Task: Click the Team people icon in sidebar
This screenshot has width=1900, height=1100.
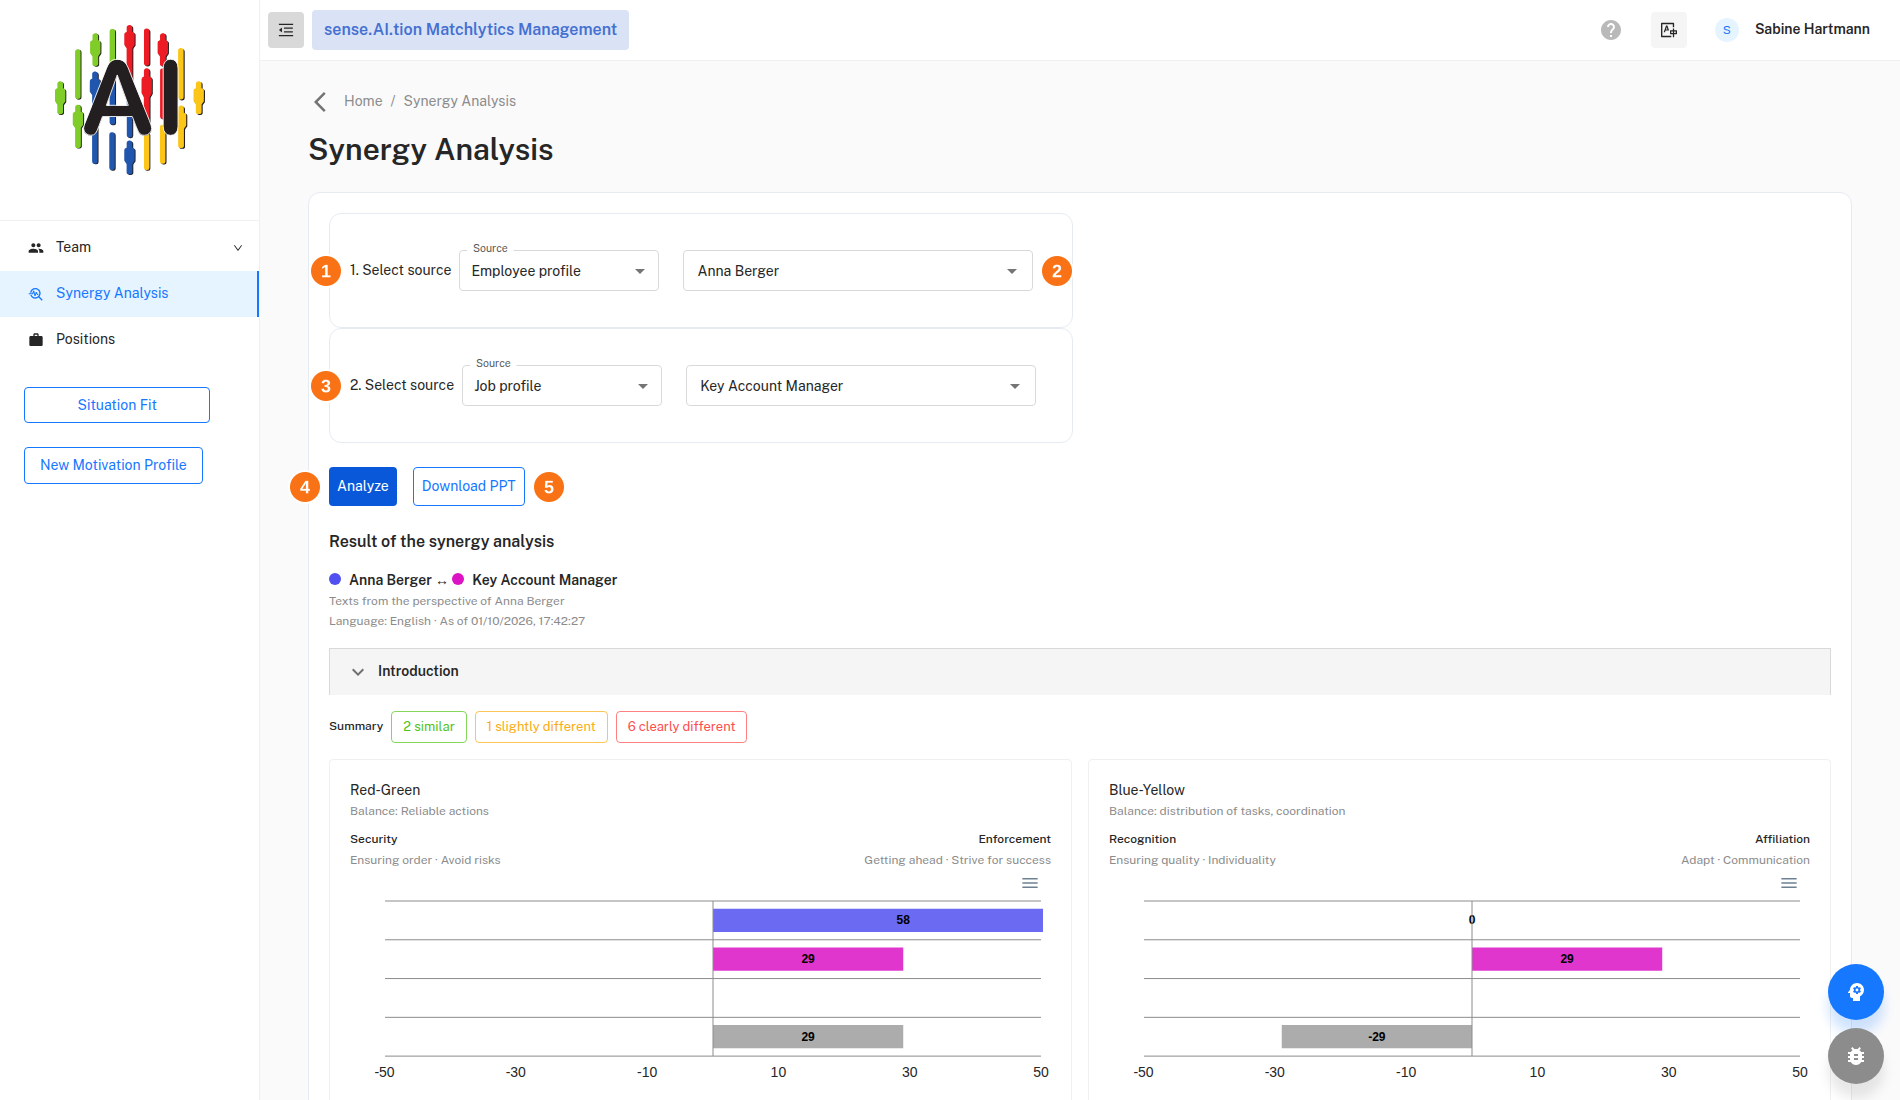Action: [36, 248]
